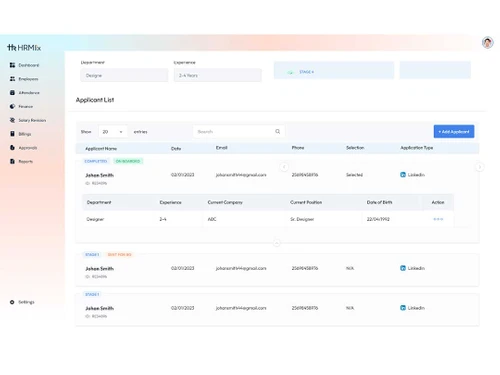Viewport: 500px width, 375px height.
Task: Select Salary Revision in the sidebar menu
Action: [32, 120]
